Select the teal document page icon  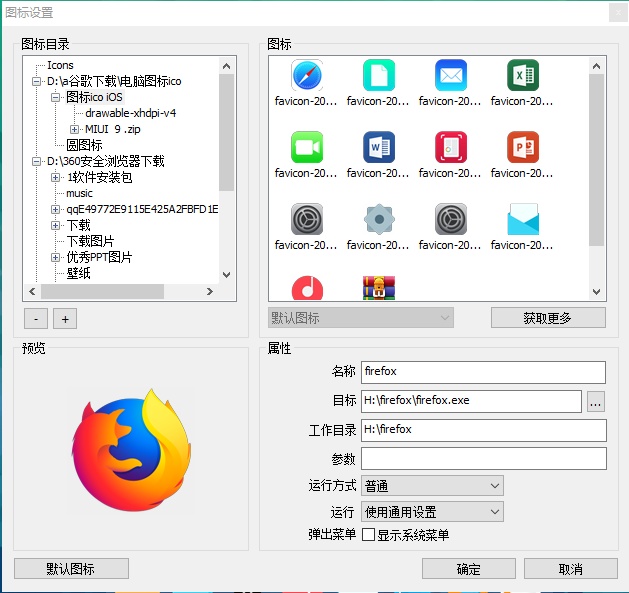tap(379, 75)
